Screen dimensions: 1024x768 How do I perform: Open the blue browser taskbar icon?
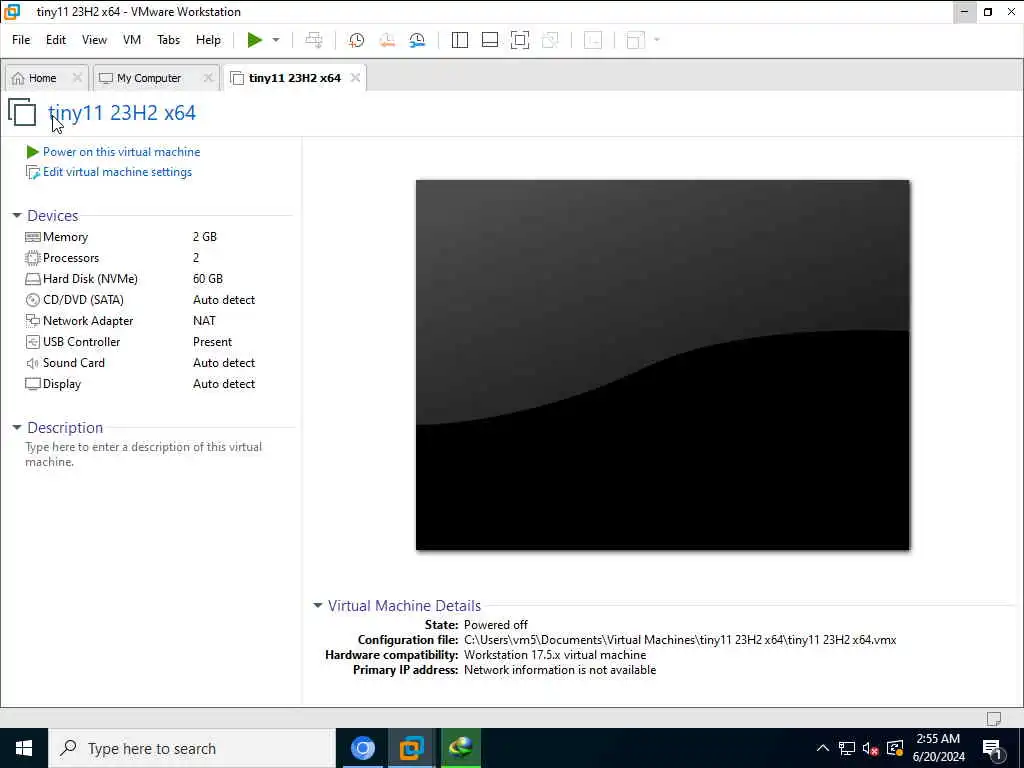362,748
